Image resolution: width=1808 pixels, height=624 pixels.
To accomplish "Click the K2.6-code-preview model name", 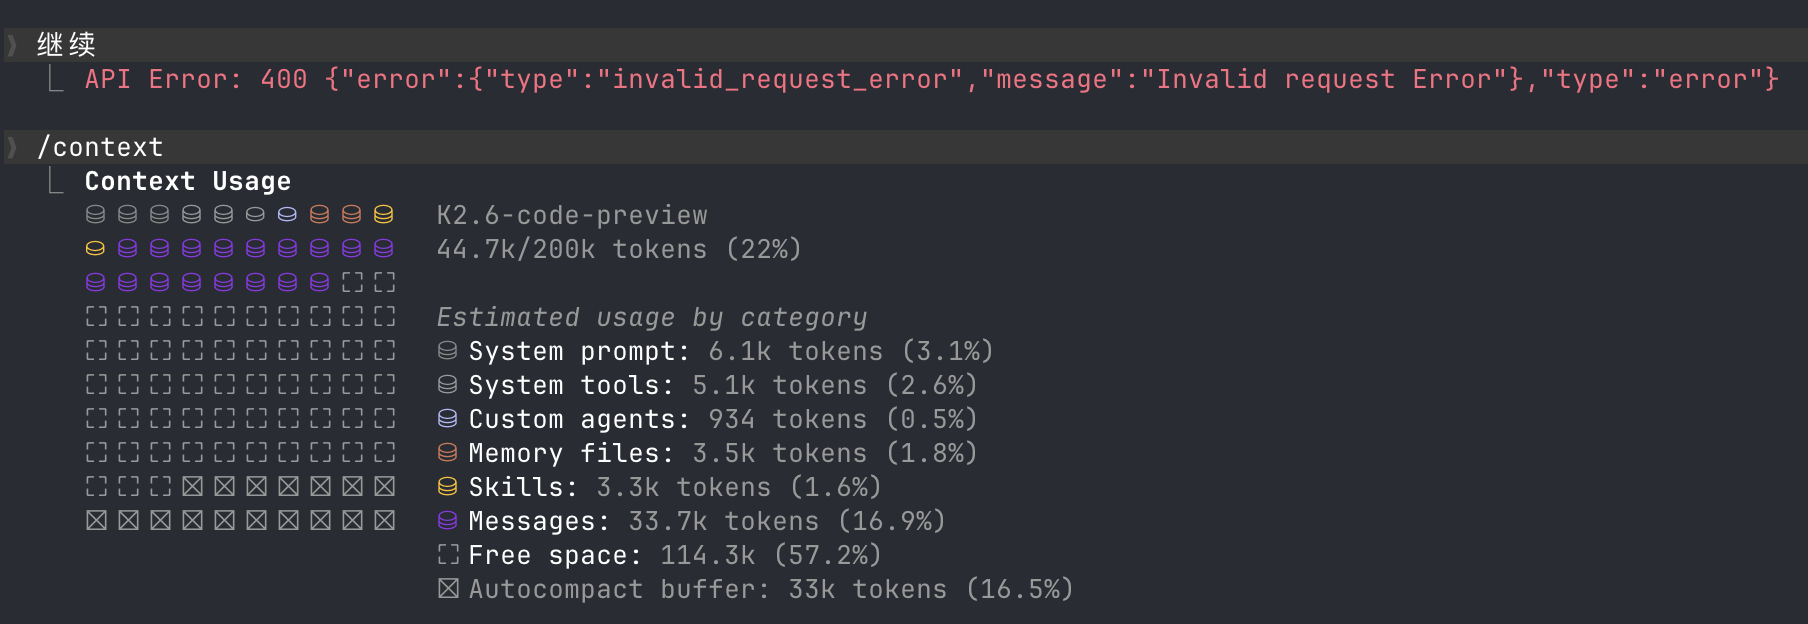I will (572, 215).
